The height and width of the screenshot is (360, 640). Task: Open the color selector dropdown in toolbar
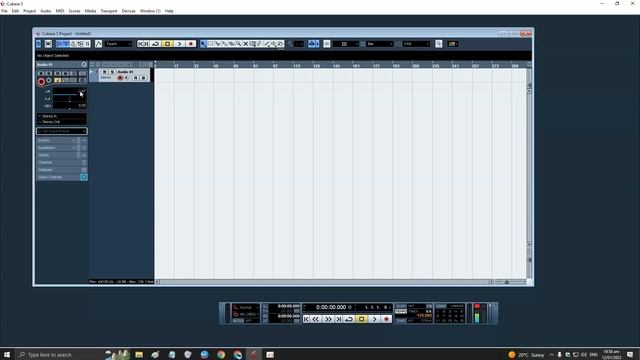[x=453, y=44]
